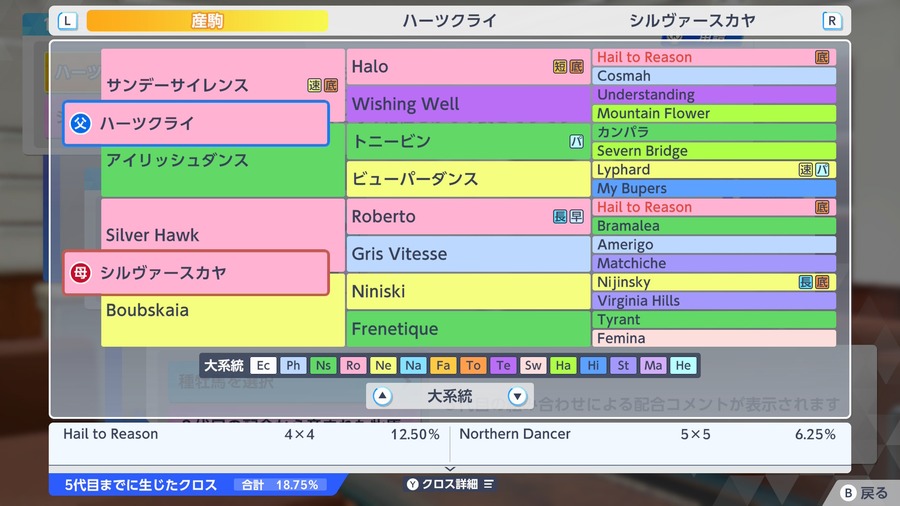
Task: Click the My Bupers ancestor row
Action: (714, 189)
